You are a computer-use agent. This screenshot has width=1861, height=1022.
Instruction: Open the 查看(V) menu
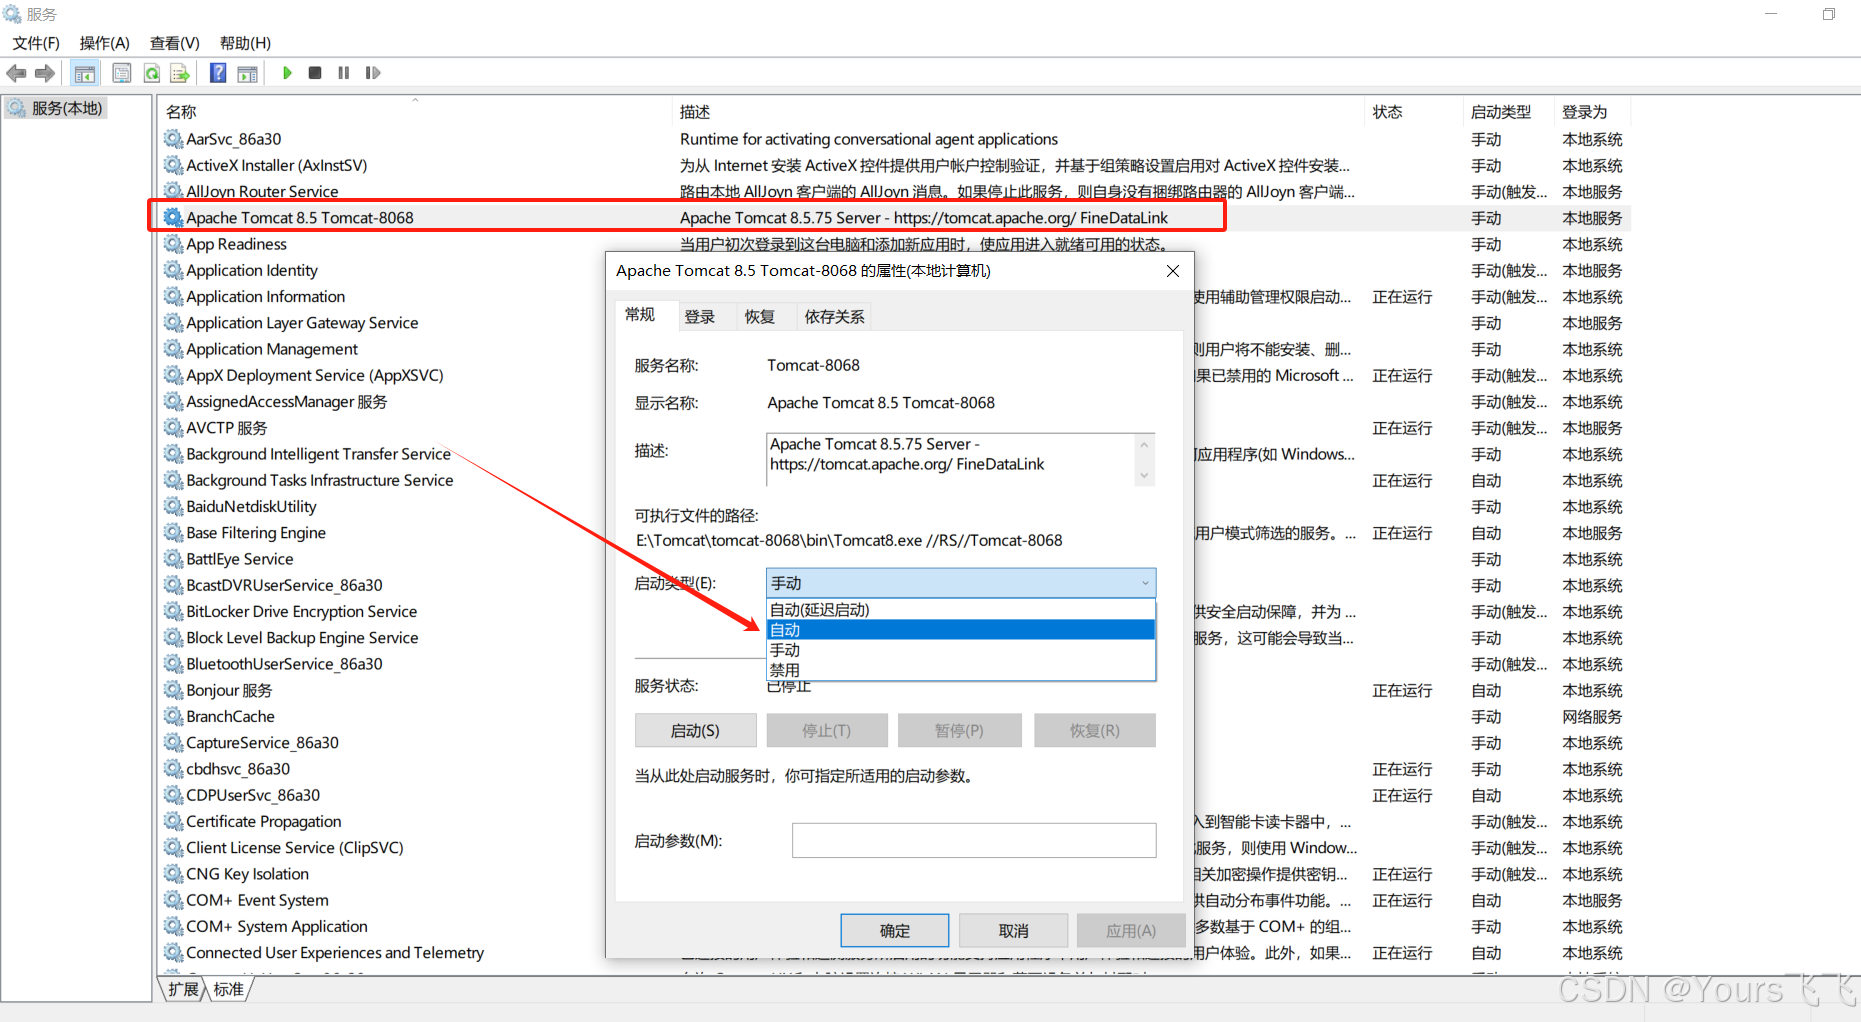click(175, 43)
